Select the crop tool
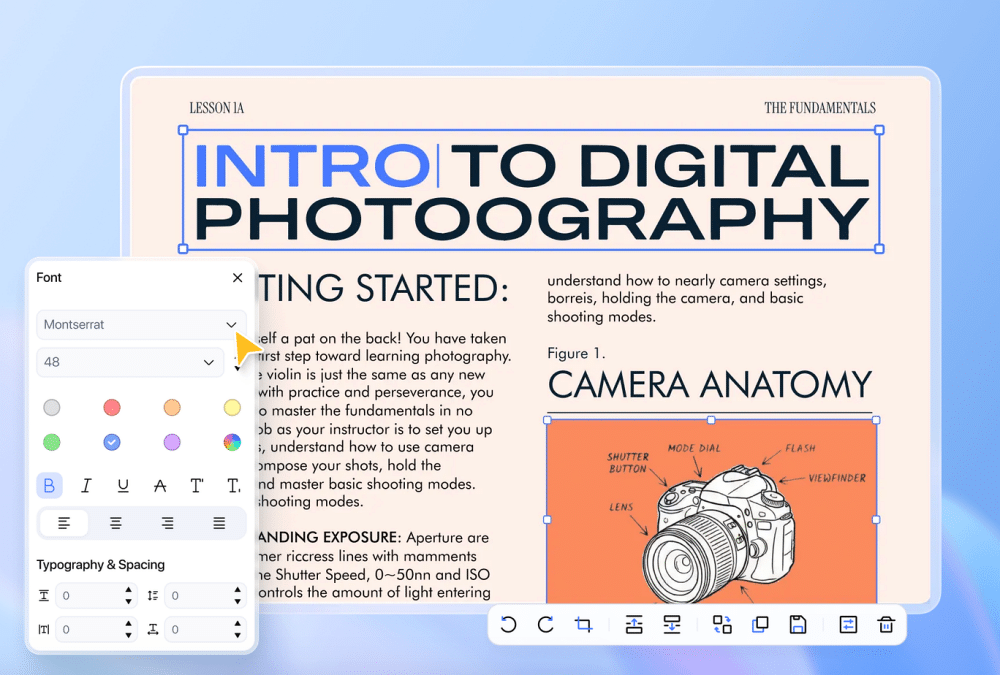 click(584, 624)
